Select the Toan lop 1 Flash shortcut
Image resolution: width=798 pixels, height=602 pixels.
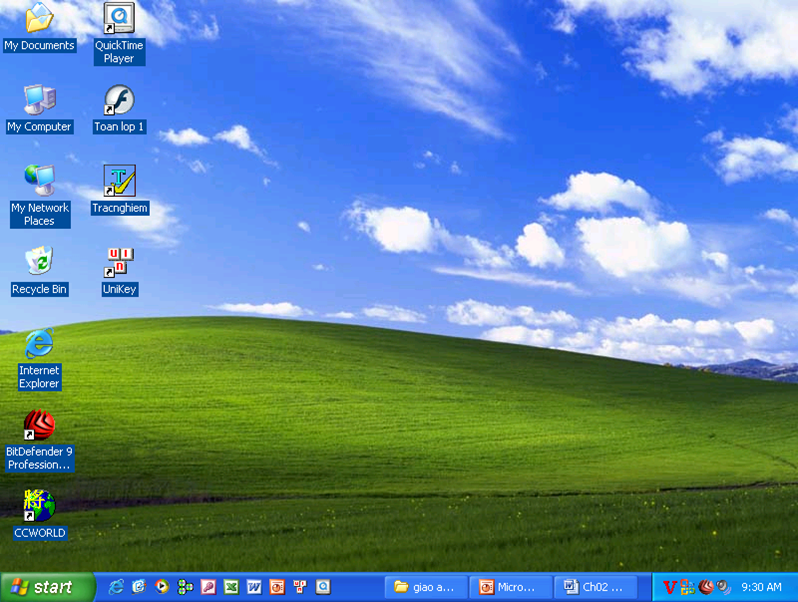point(120,109)
